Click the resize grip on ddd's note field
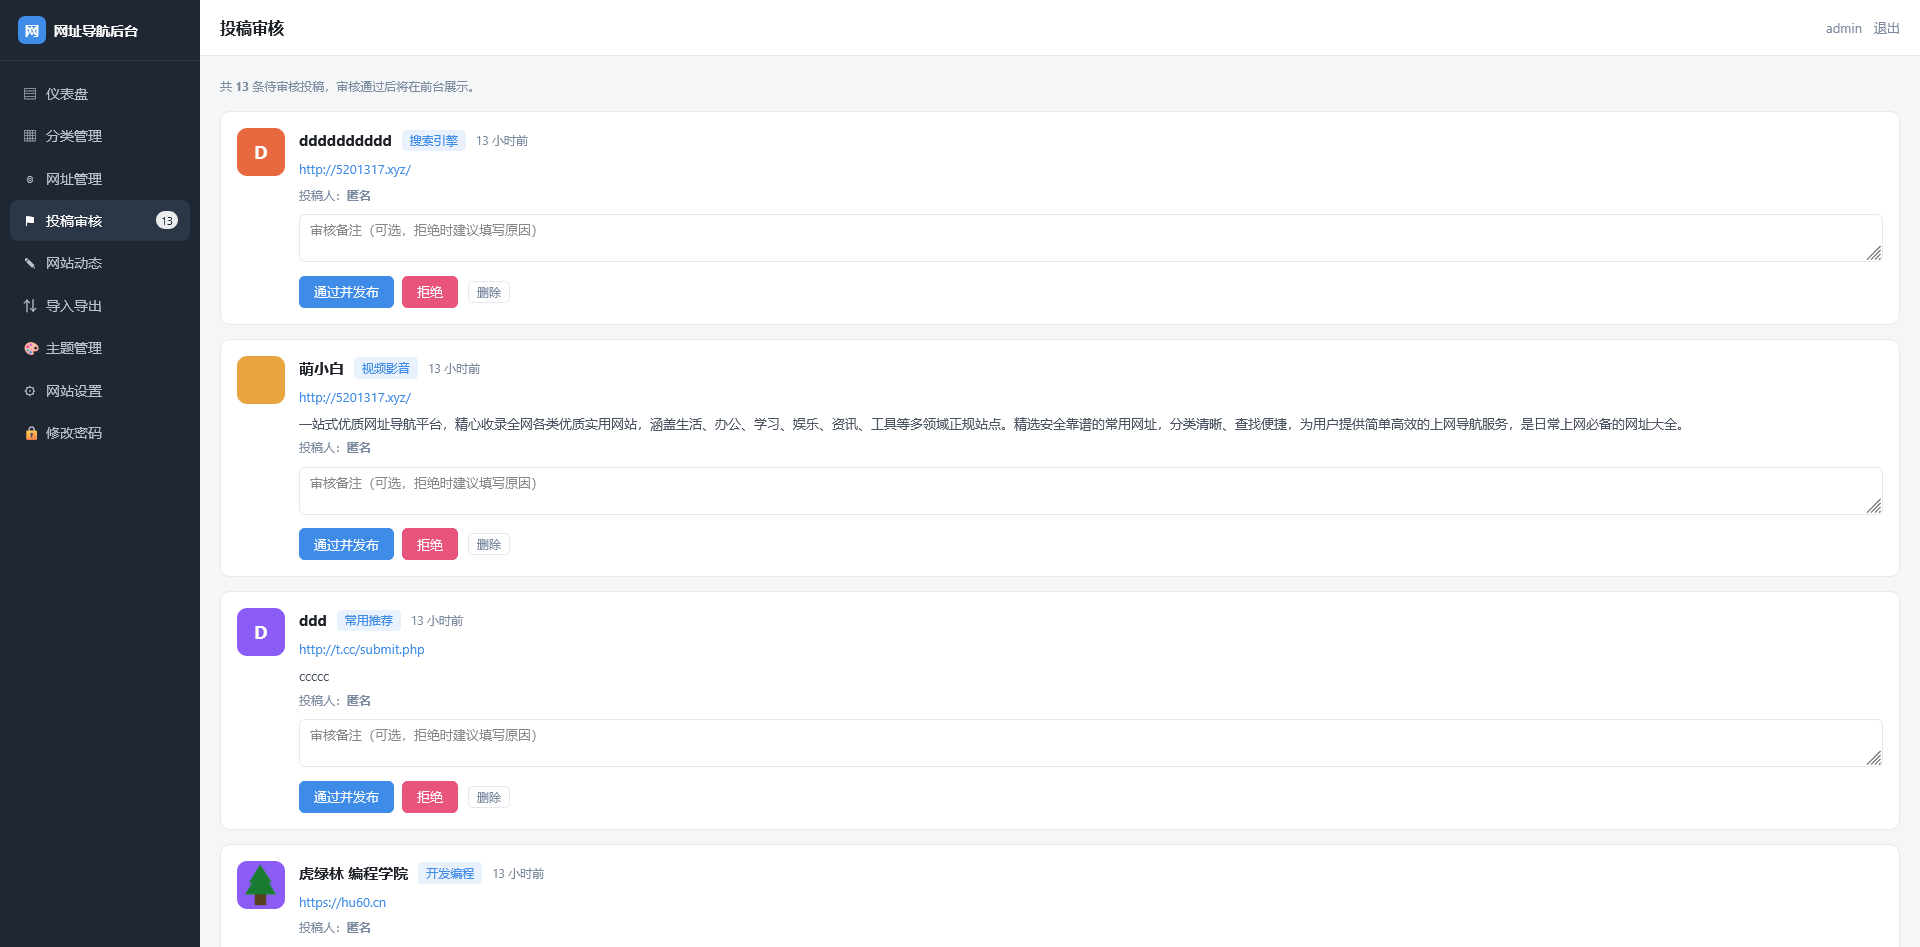 tap(1874, 758)
